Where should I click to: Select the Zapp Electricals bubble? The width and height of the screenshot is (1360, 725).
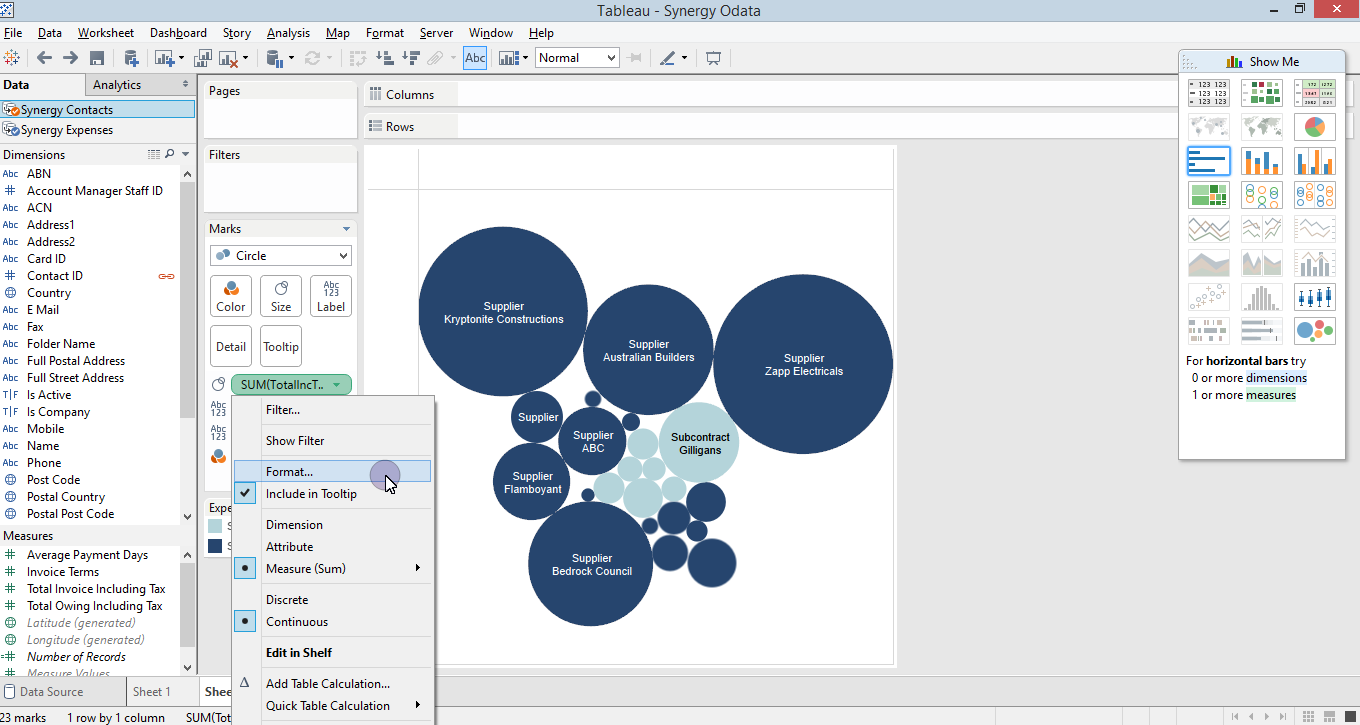pyautogui.click(x=803, y=364)
